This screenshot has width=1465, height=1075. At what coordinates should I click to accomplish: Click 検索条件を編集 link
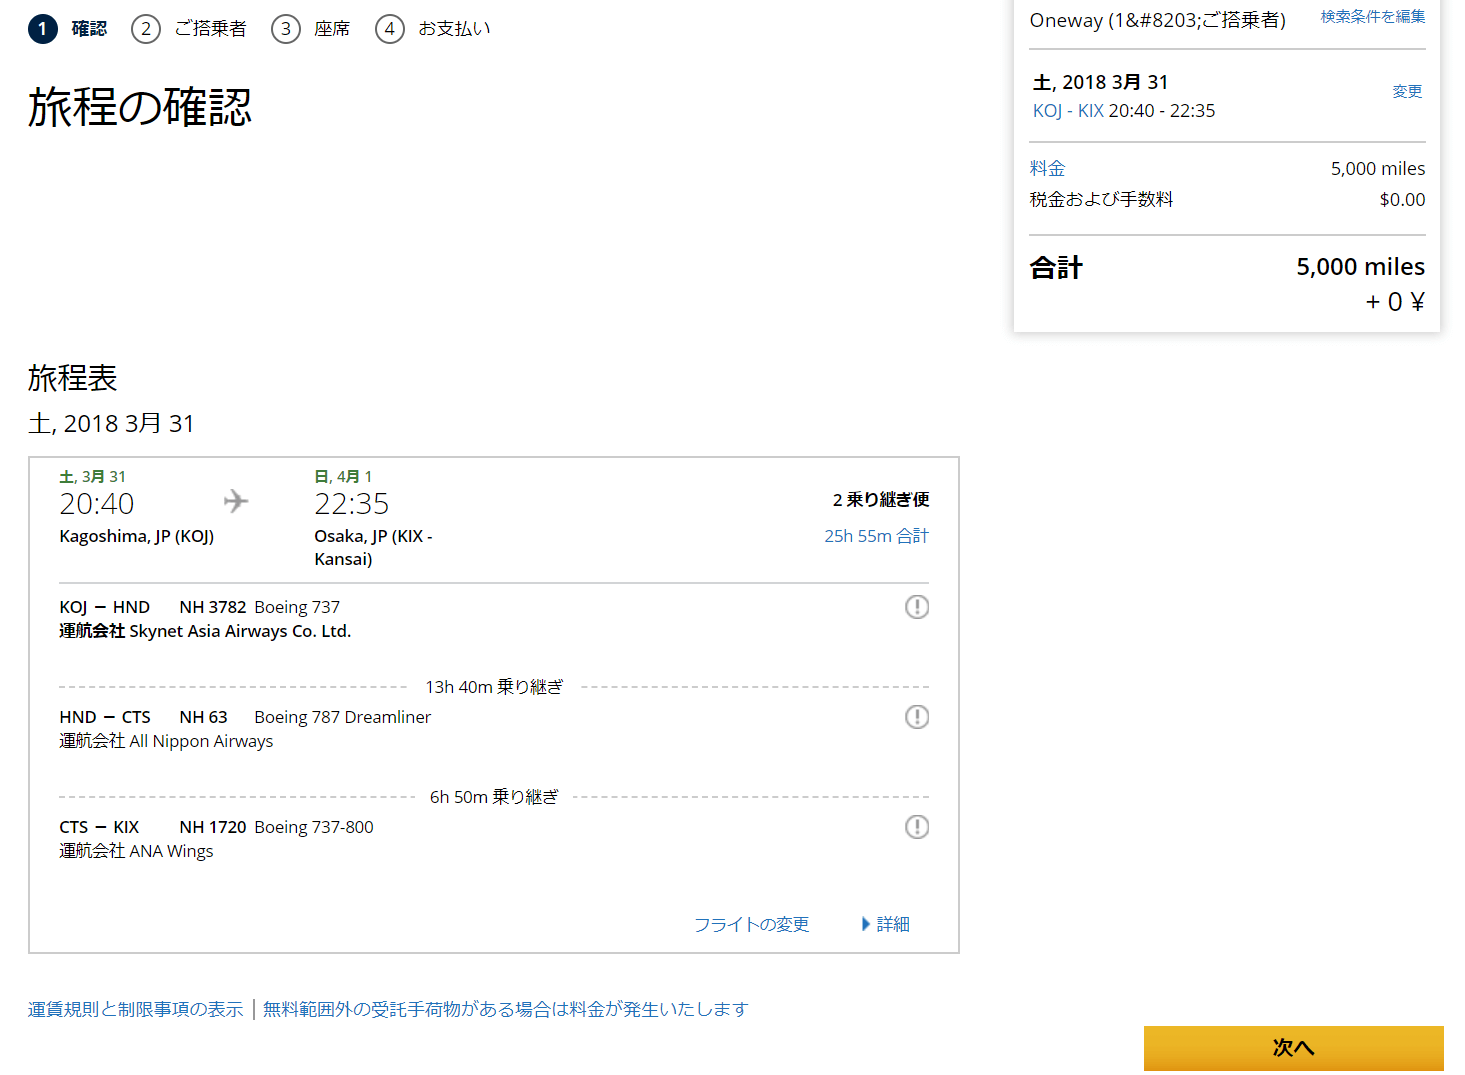1372,17
